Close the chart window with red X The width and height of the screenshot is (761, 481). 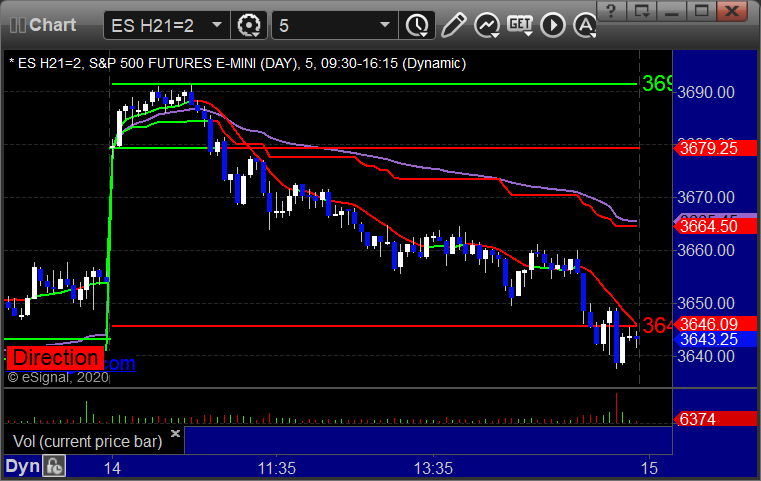[x=732, y=11]
